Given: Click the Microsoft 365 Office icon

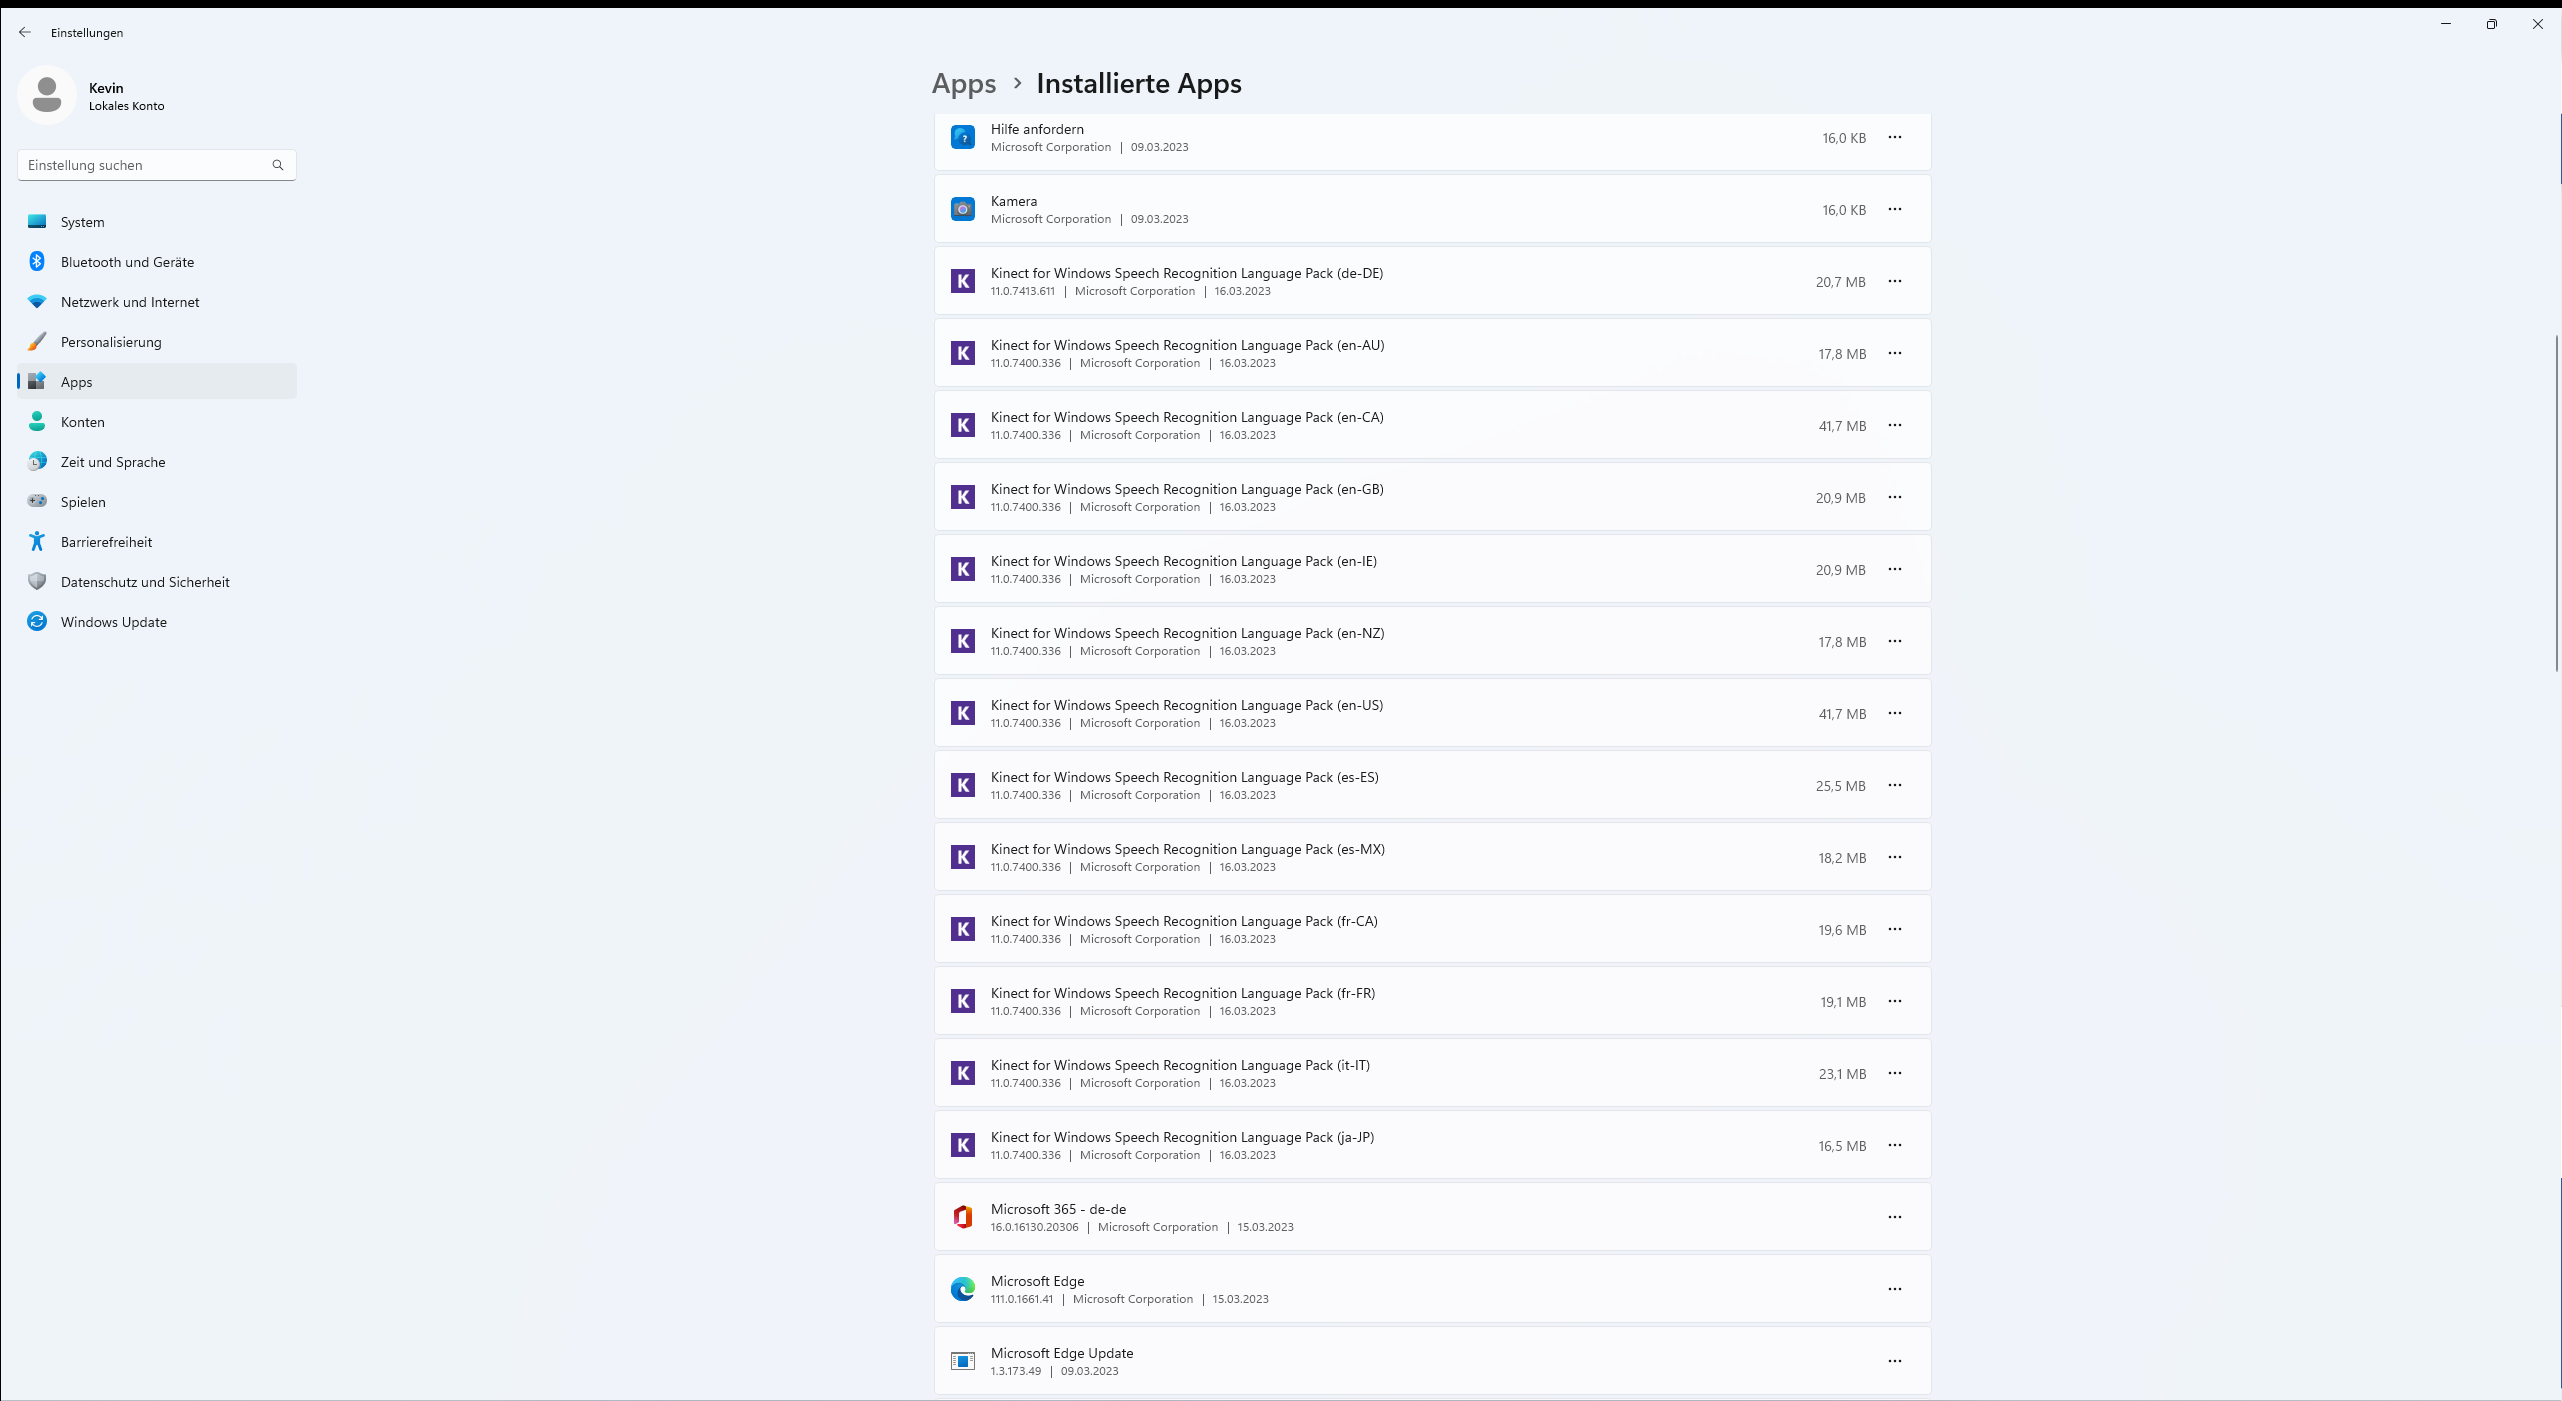Looking at the screenshot, I should tap(962, 1217).
